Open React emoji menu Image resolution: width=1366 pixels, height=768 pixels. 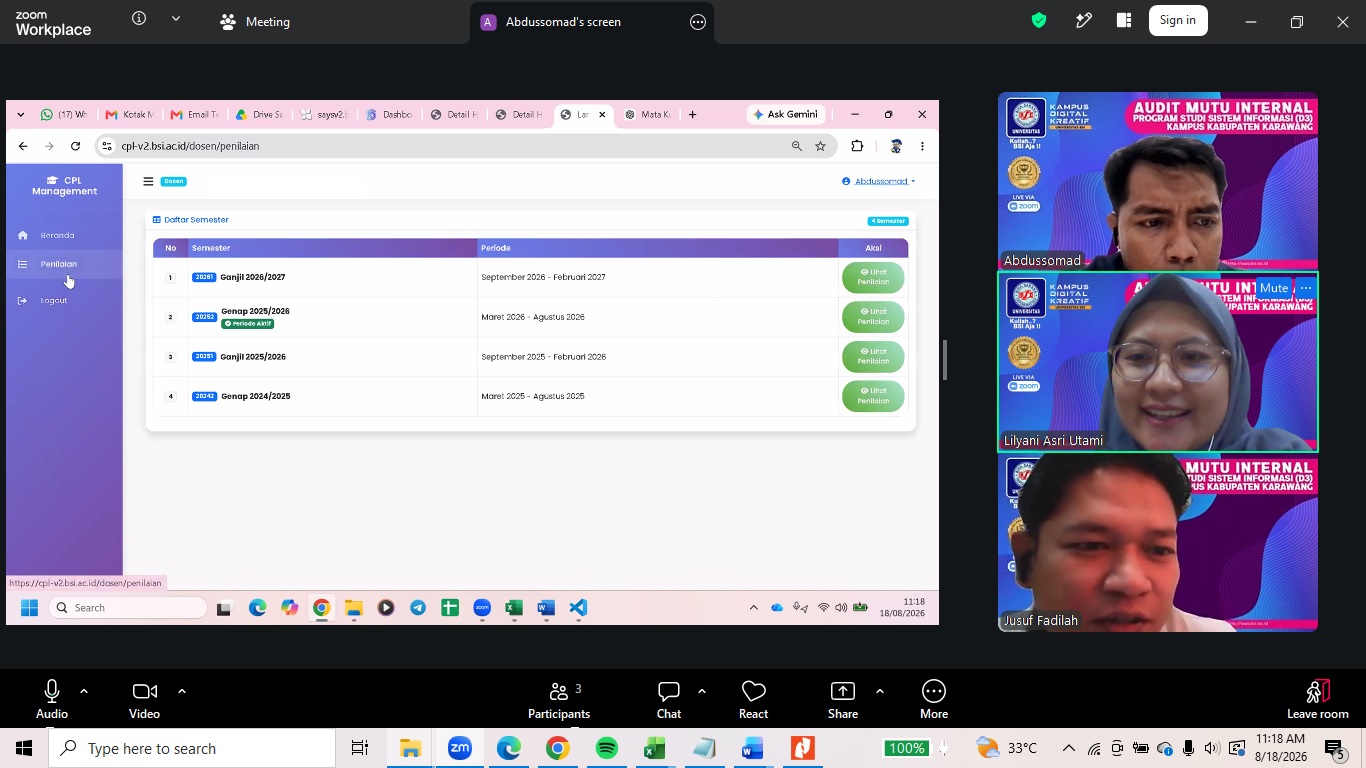753,699
